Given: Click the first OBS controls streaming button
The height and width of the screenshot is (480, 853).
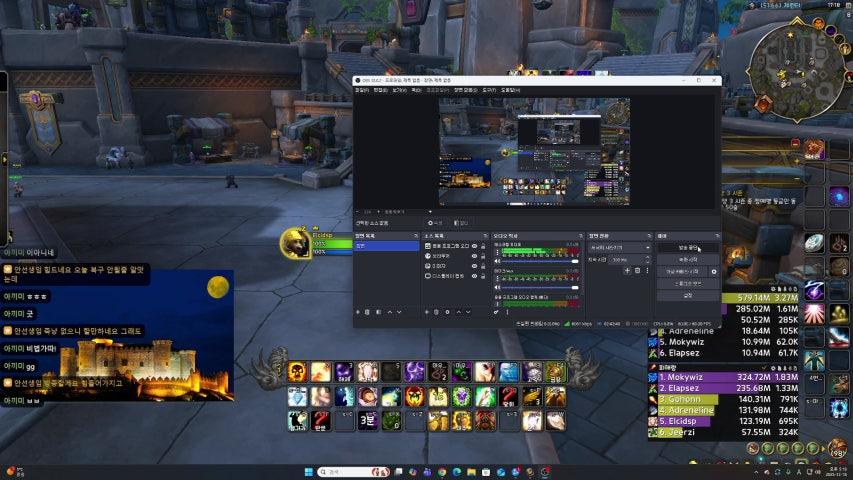Looking at the screenshot, I should (689, 248).
